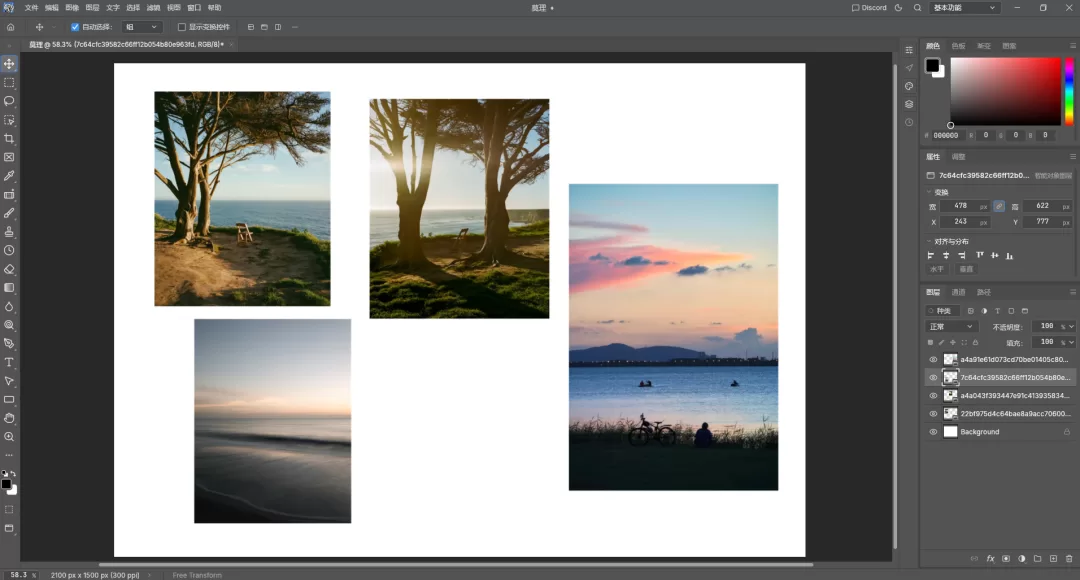This screenshot has width=1080, height=580.
Task: Hide the a4a91e61d073 layer
Action: pyautogui.click(x=933, y=360)
